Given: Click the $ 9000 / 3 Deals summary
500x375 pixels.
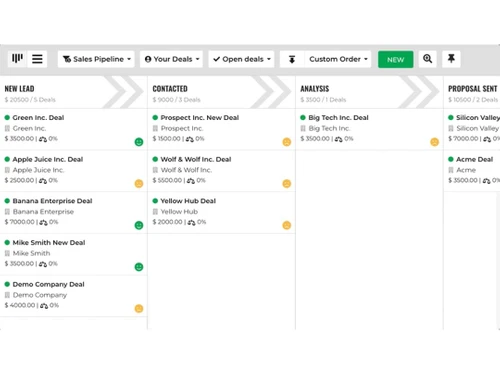Looking at the screenshot, I should [x=176, y=100].
